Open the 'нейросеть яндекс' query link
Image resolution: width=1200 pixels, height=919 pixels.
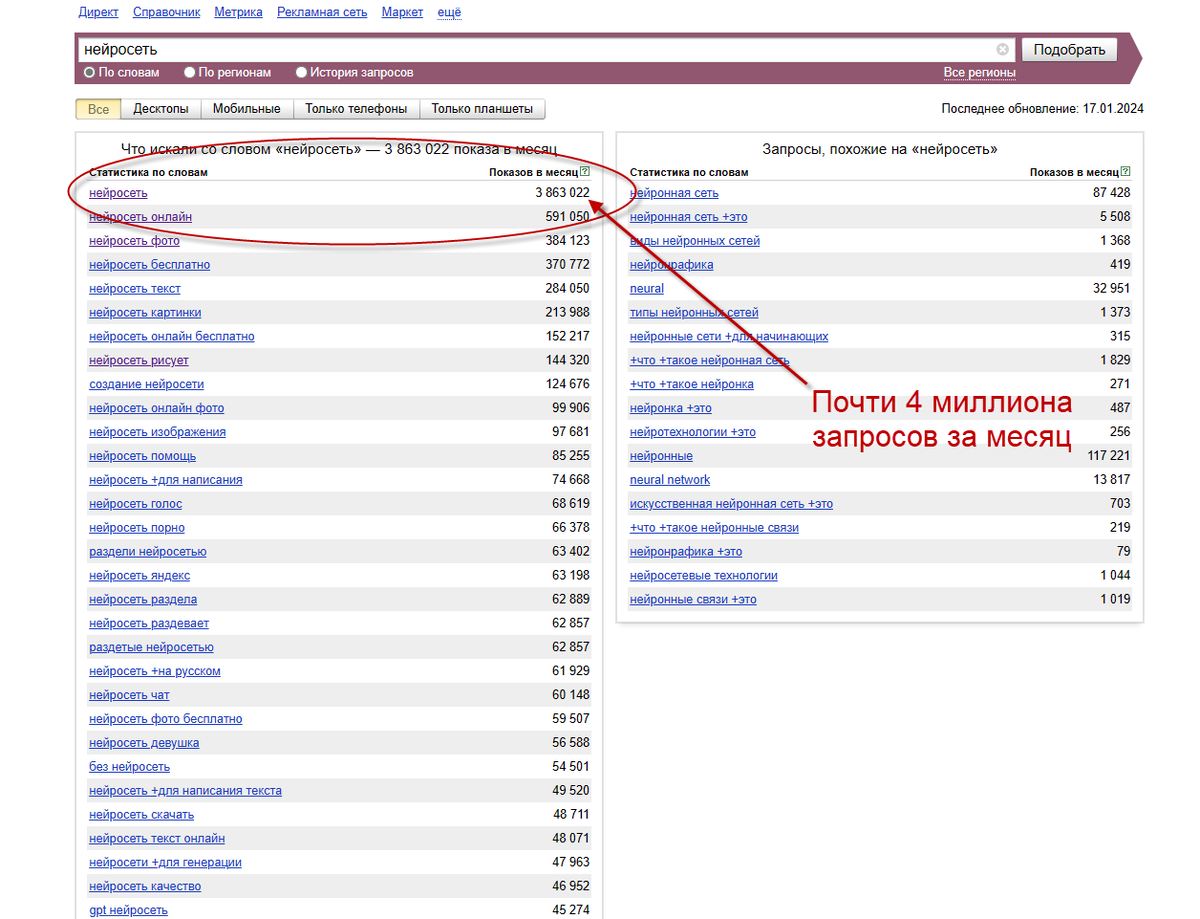pos(139,576)
